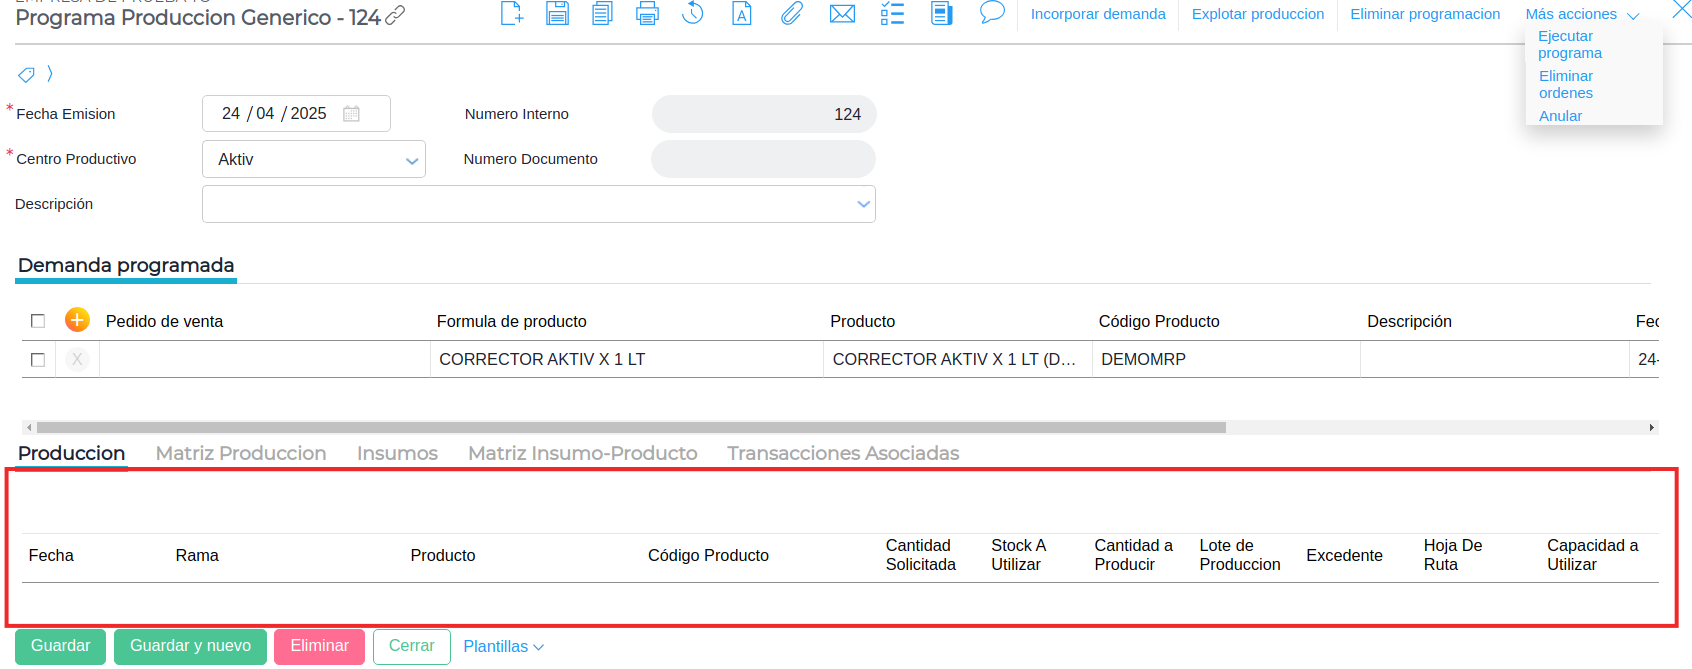The width and height of the screenshot is (1692, 669).
Task: Click the speech bubble comments icon
Action: (991, 13)
